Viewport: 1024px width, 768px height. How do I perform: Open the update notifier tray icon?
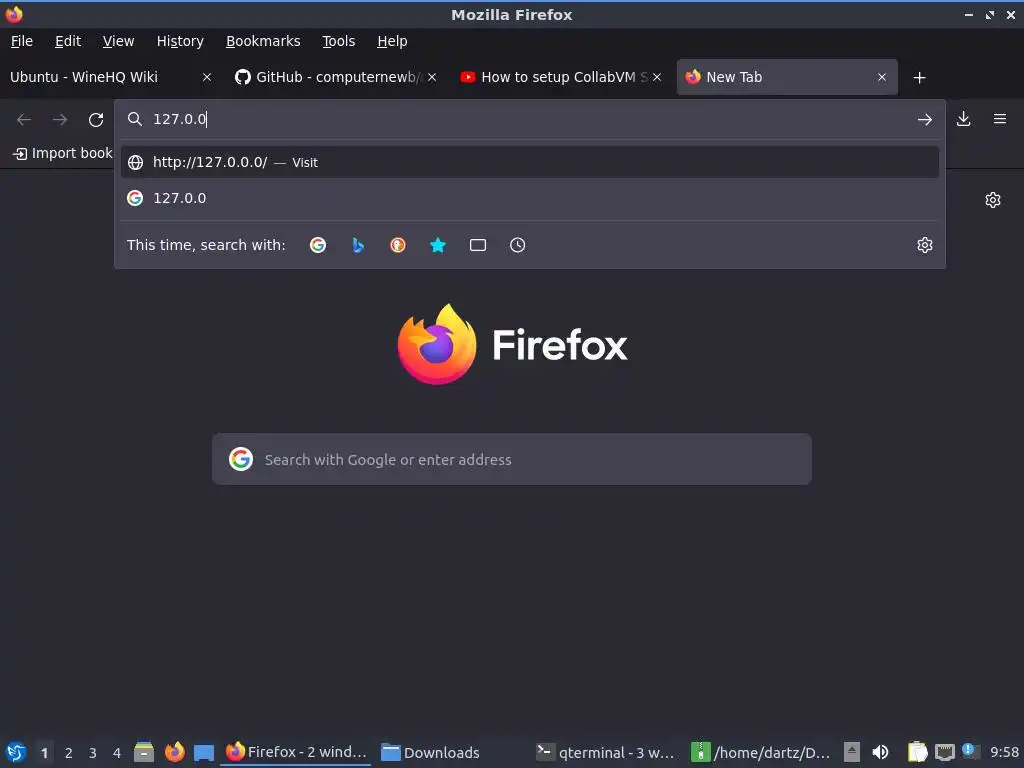pos(970,751)
